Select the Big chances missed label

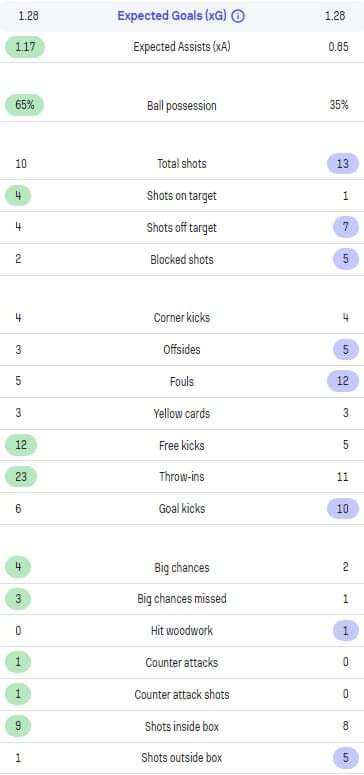tap(182, 599)
